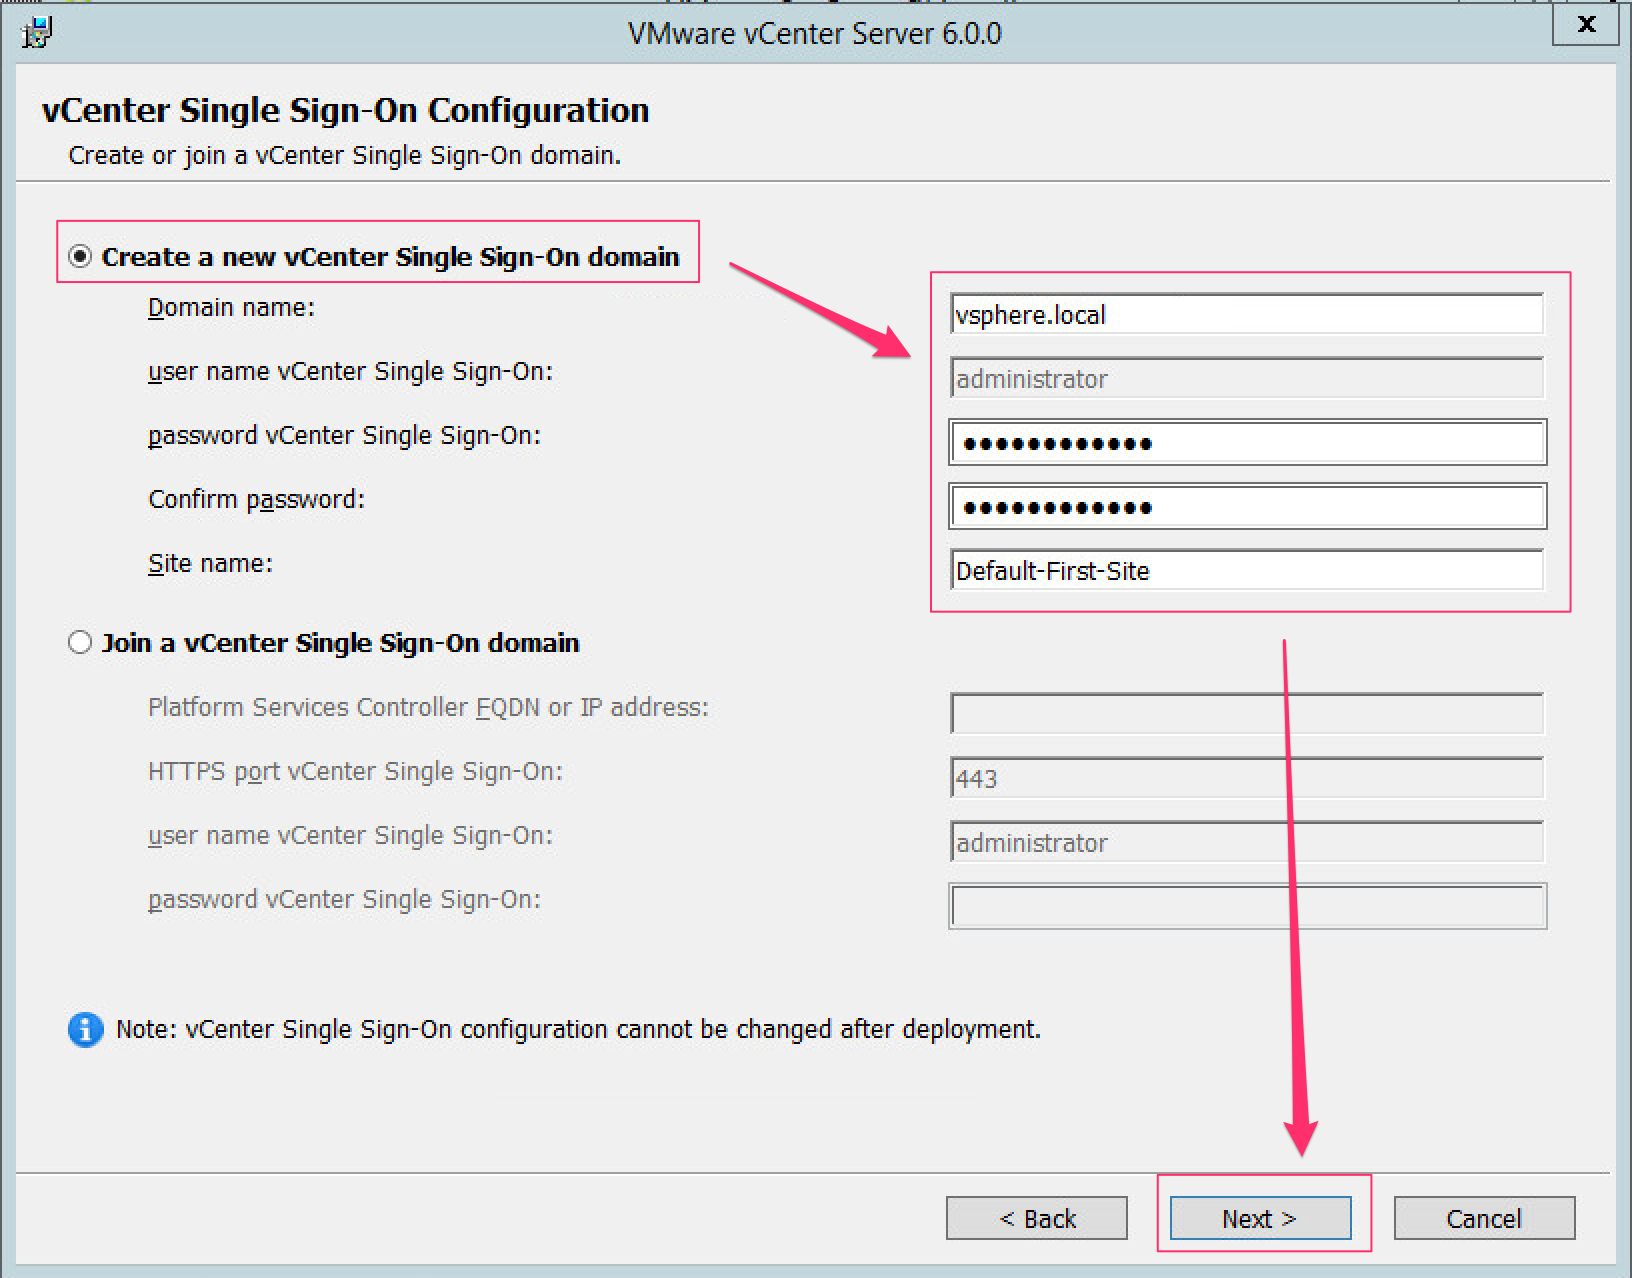Select the password vCenter Single Sign-On field
Viewport: 1632px width, 1278px height.
pos(1245,442)
